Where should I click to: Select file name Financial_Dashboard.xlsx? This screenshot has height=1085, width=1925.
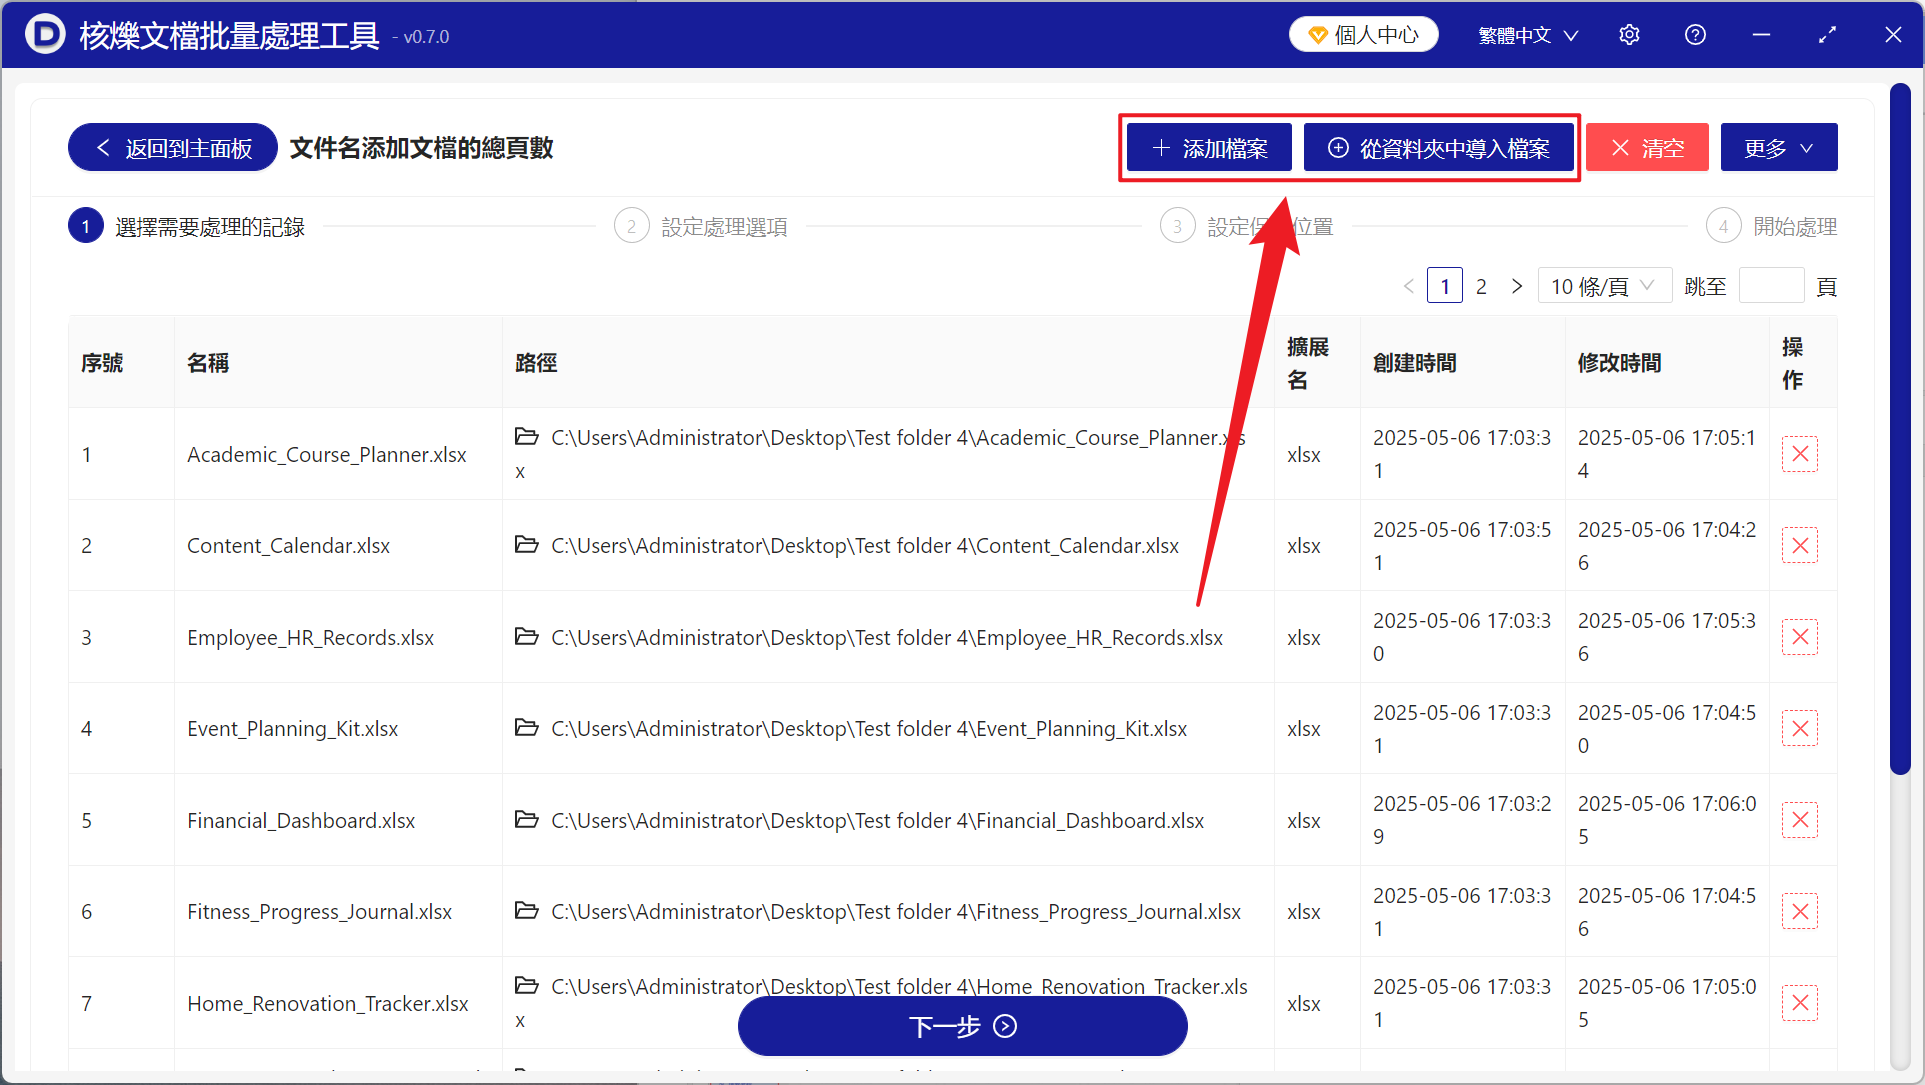[x=301, y=821]
